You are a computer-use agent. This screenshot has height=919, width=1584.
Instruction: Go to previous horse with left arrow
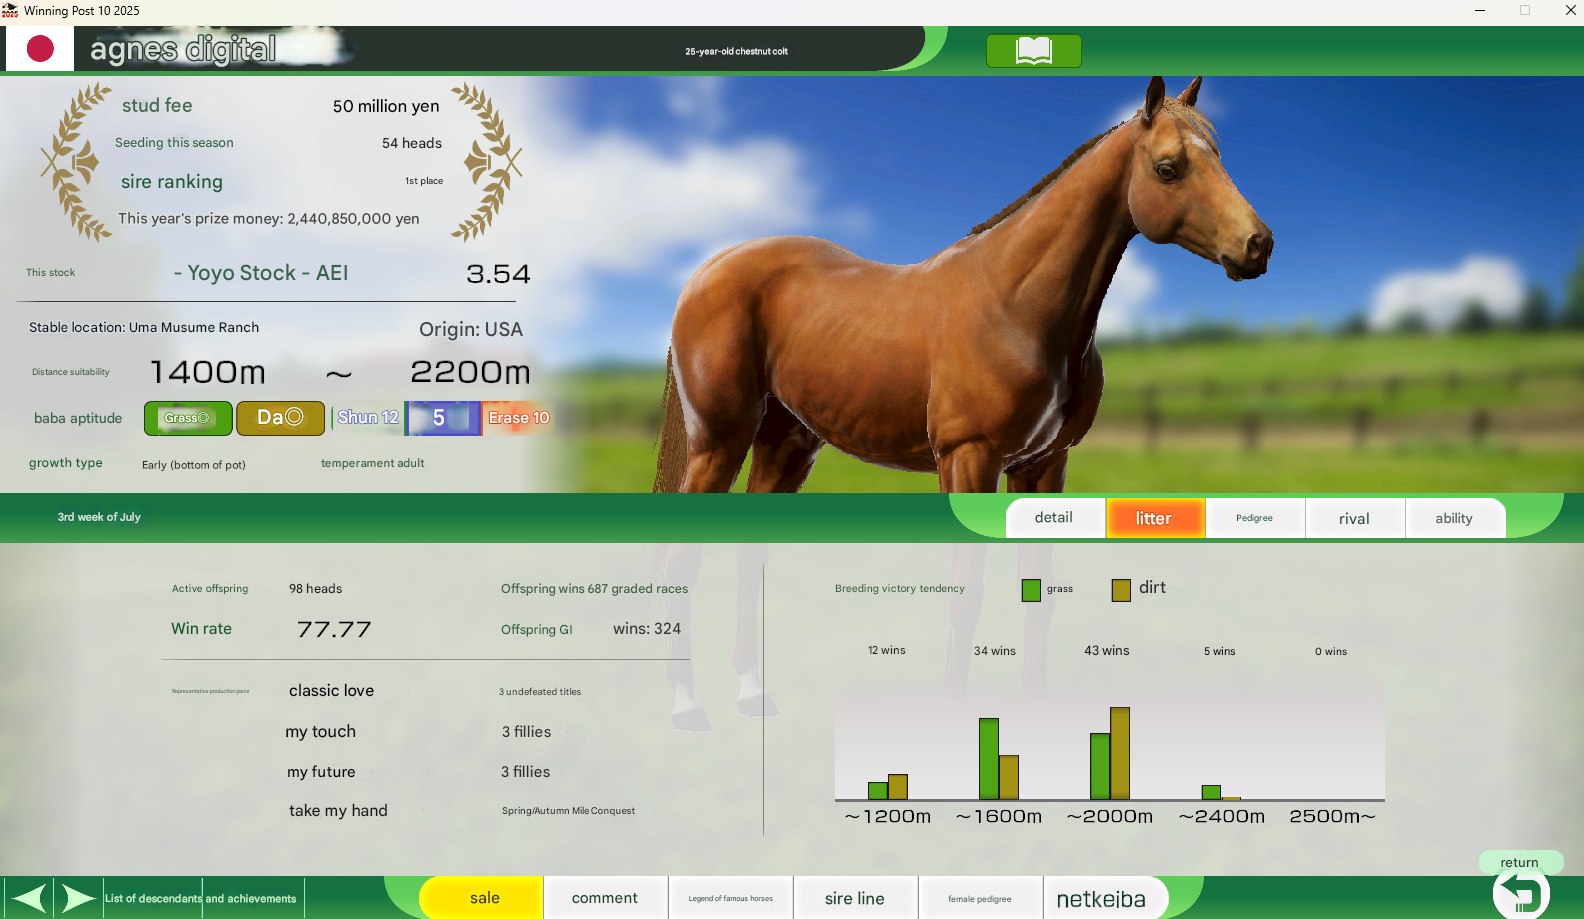click(x=29, y=898)
